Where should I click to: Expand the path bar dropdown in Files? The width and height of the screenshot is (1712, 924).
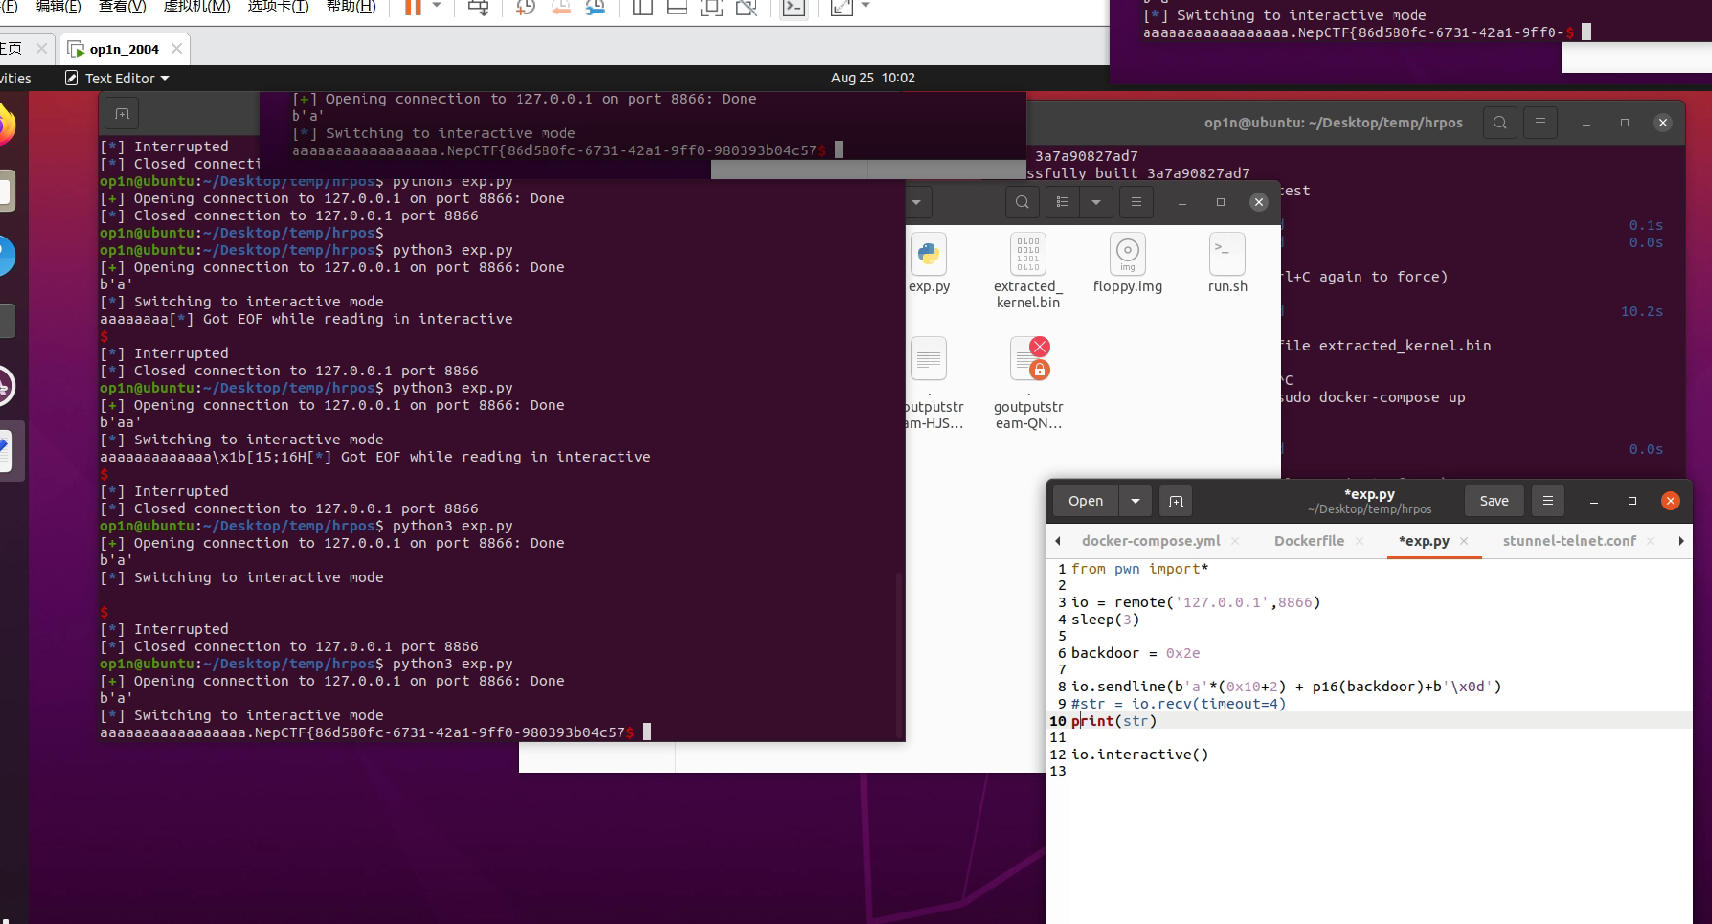pyautogui.click(x=916, y=202)
